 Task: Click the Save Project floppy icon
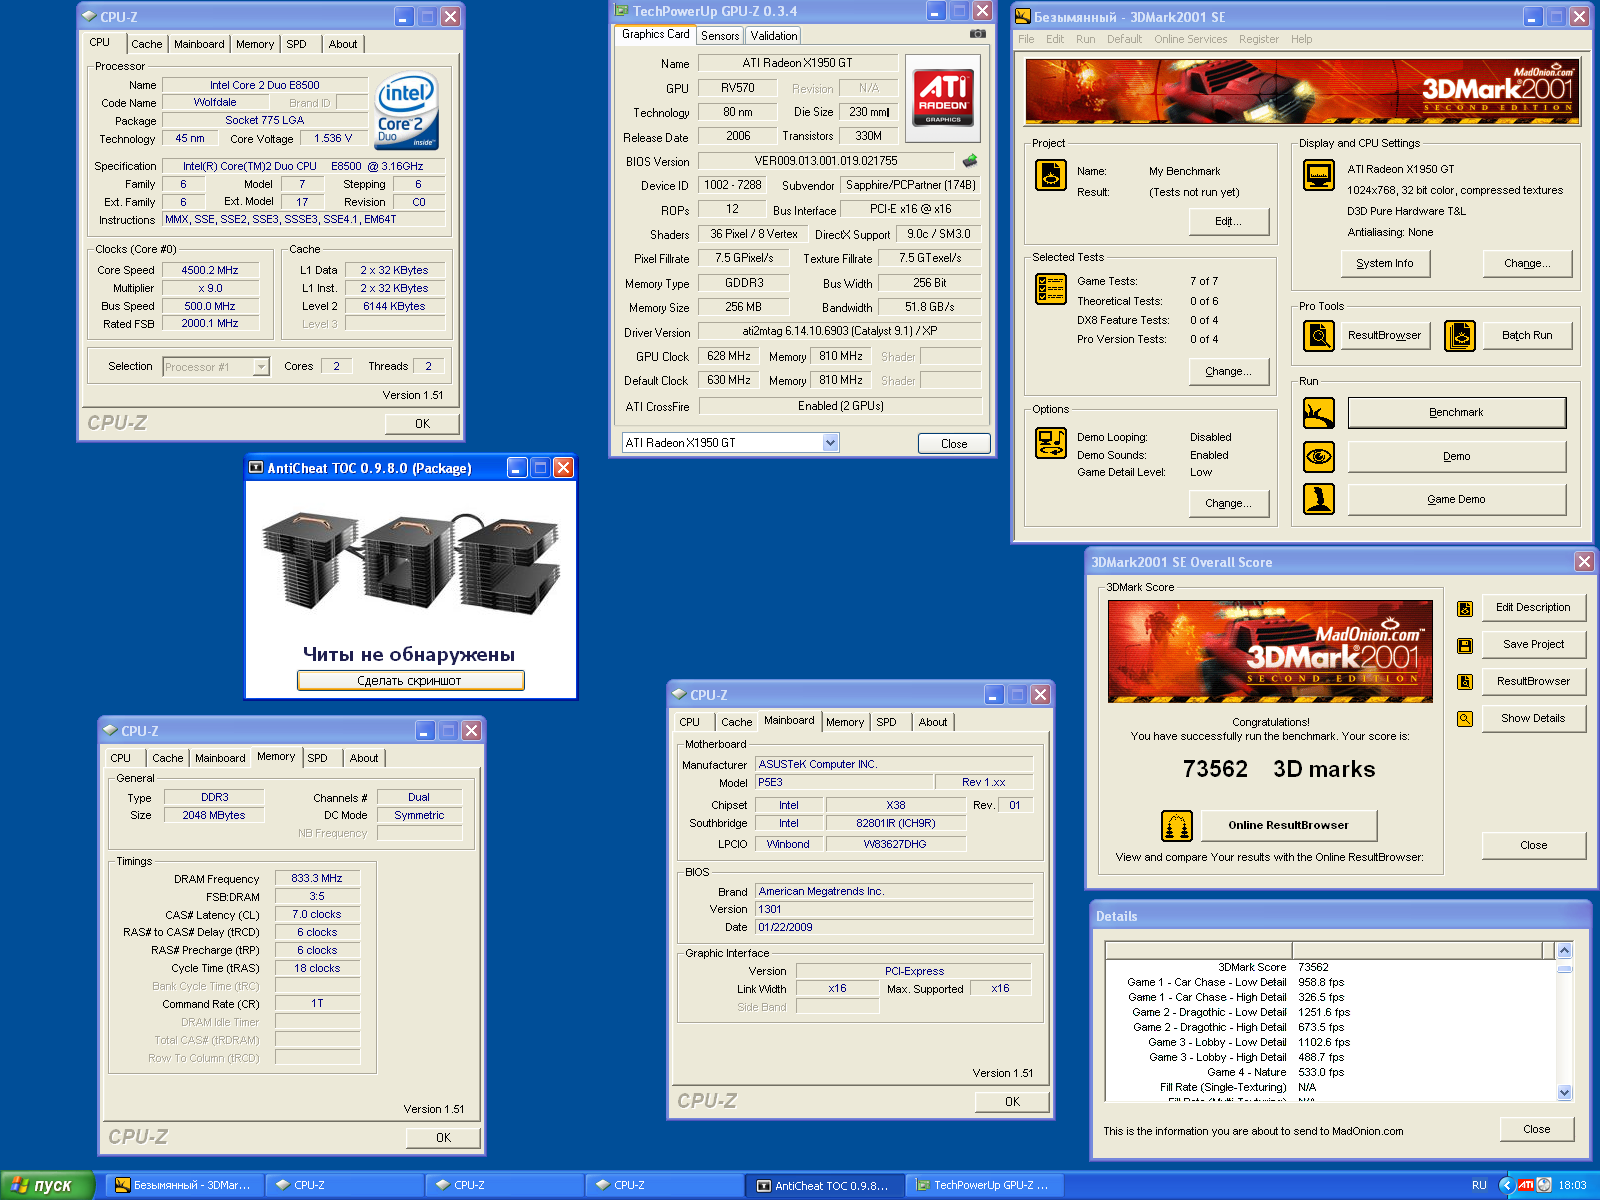[1465, 645]
